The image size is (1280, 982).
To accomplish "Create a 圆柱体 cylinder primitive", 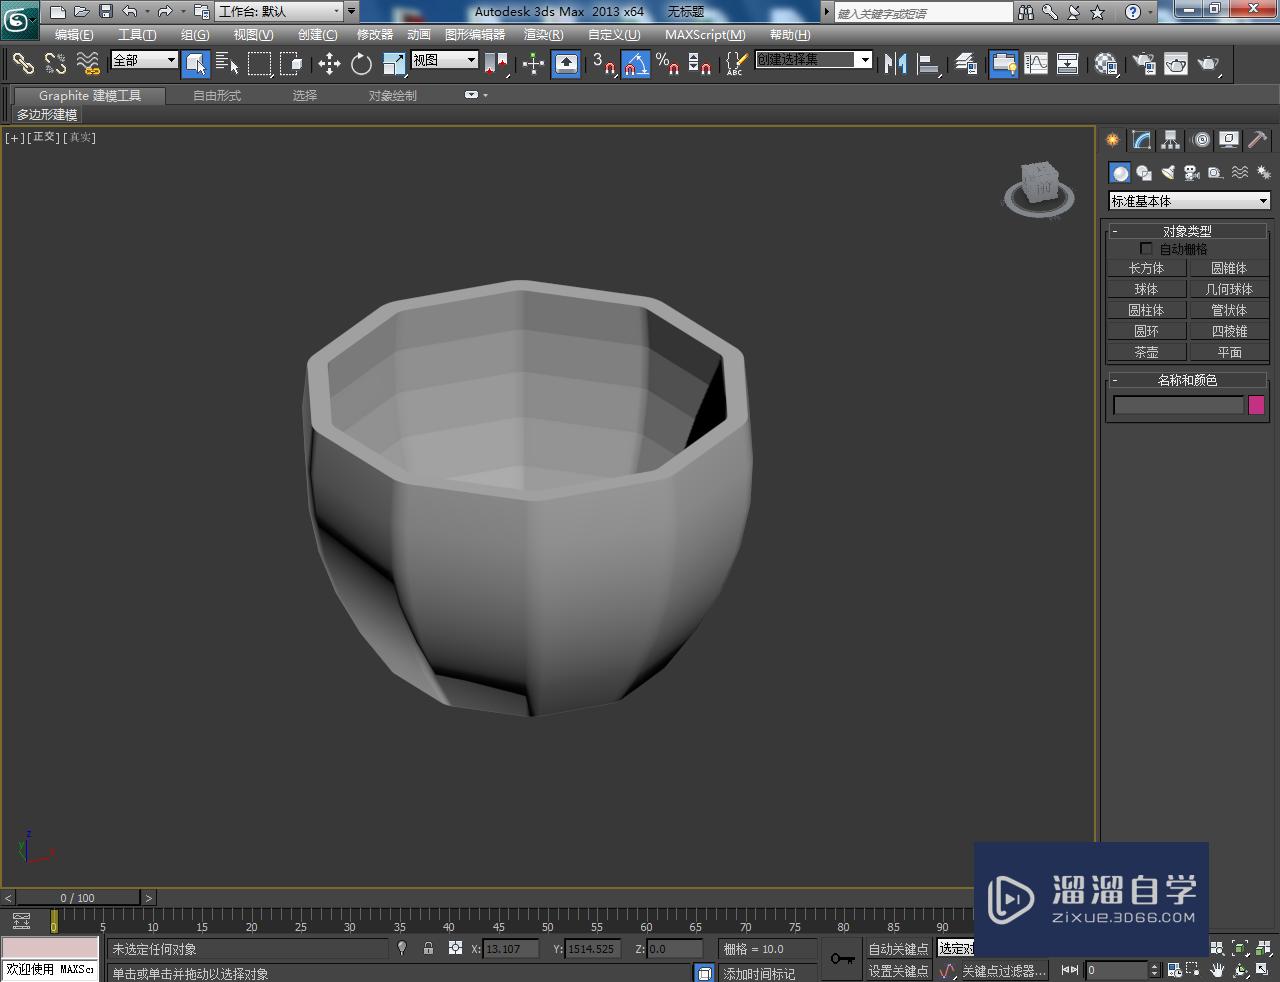I will 1146,310.
